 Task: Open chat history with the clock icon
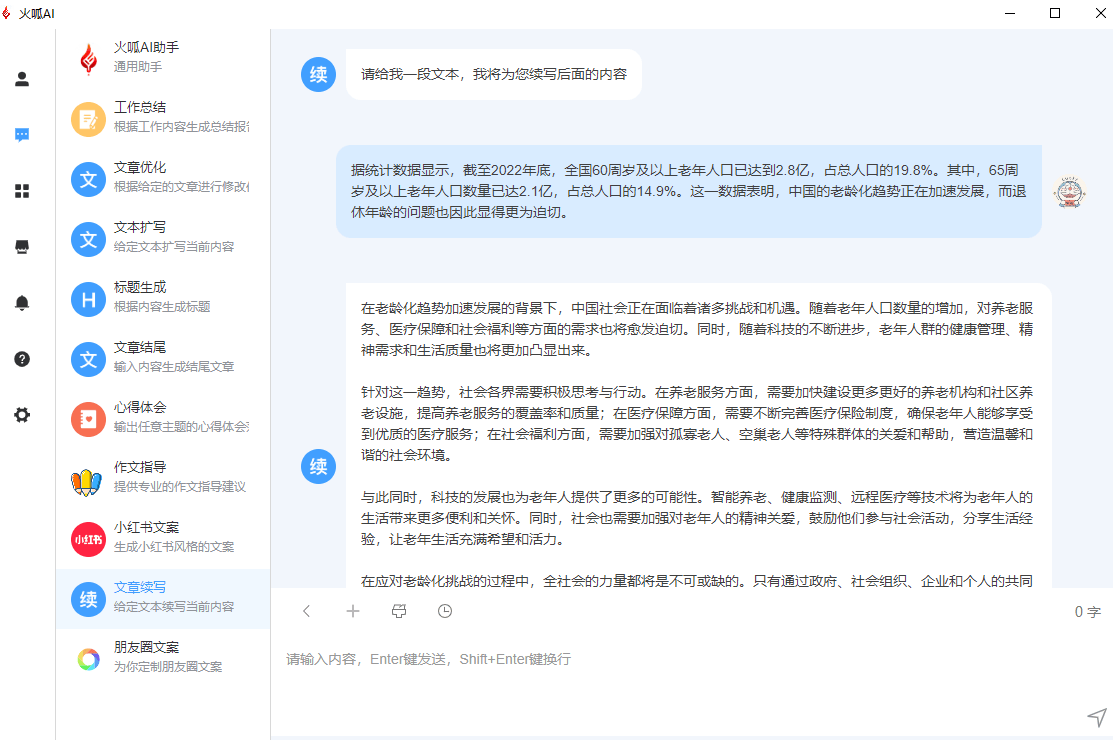click(x=444, y=611)
